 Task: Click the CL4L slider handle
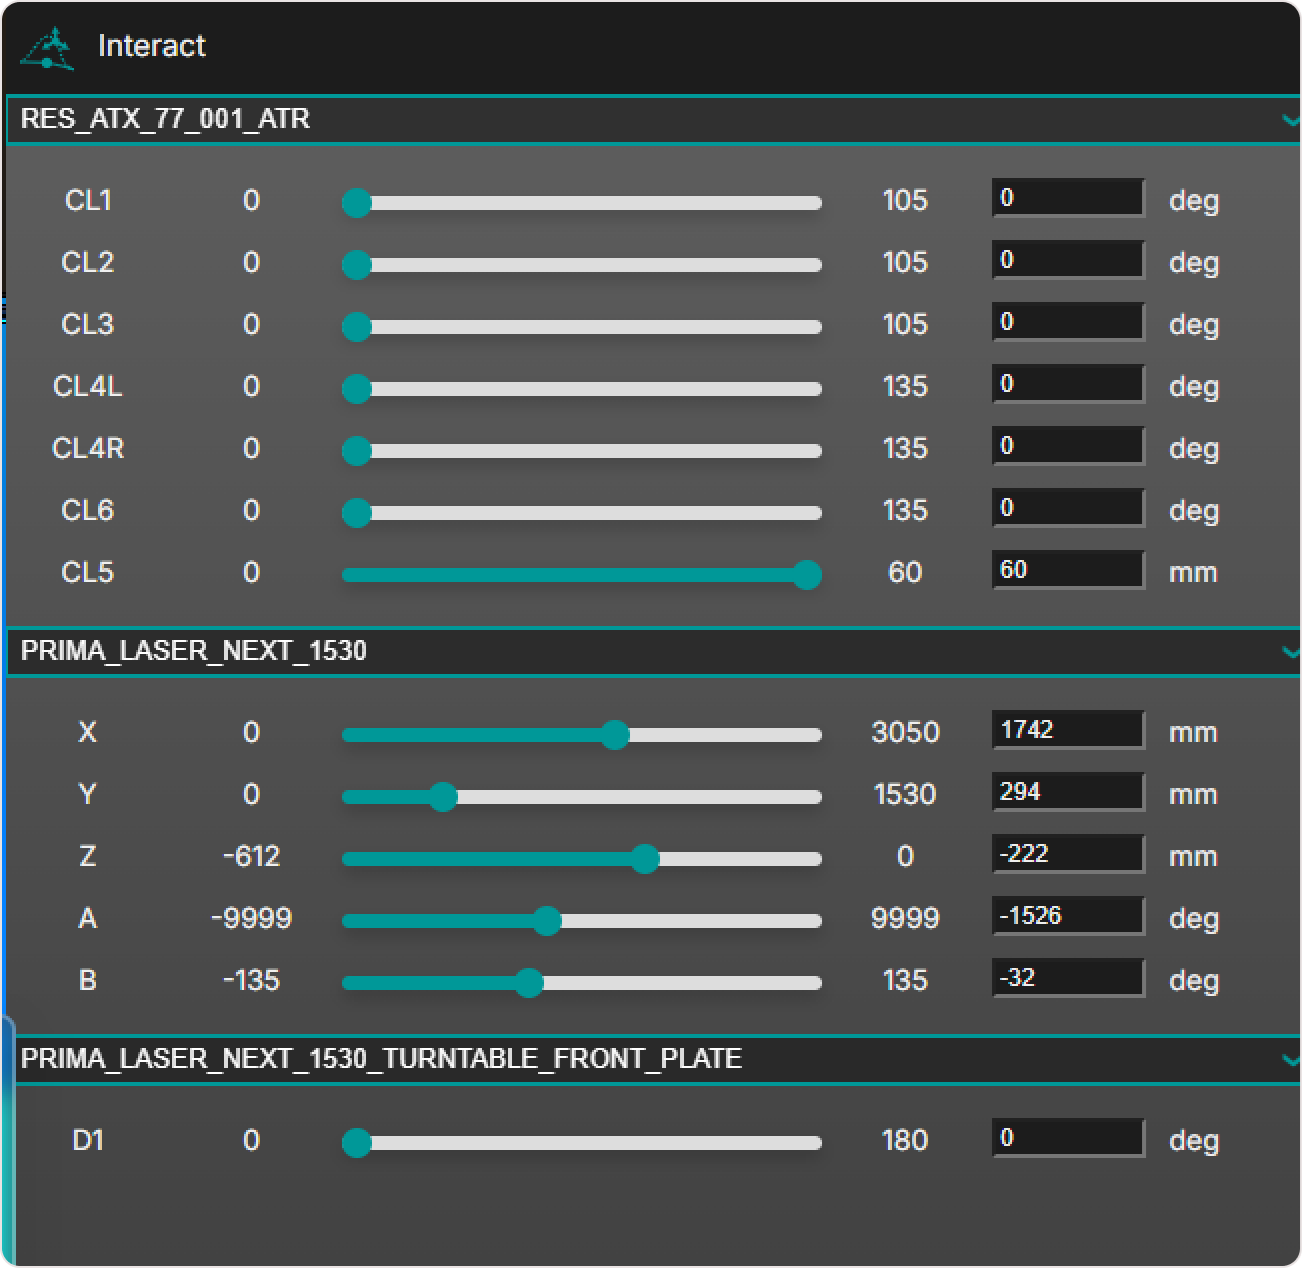pyautogui.click(x=357, y=389)
